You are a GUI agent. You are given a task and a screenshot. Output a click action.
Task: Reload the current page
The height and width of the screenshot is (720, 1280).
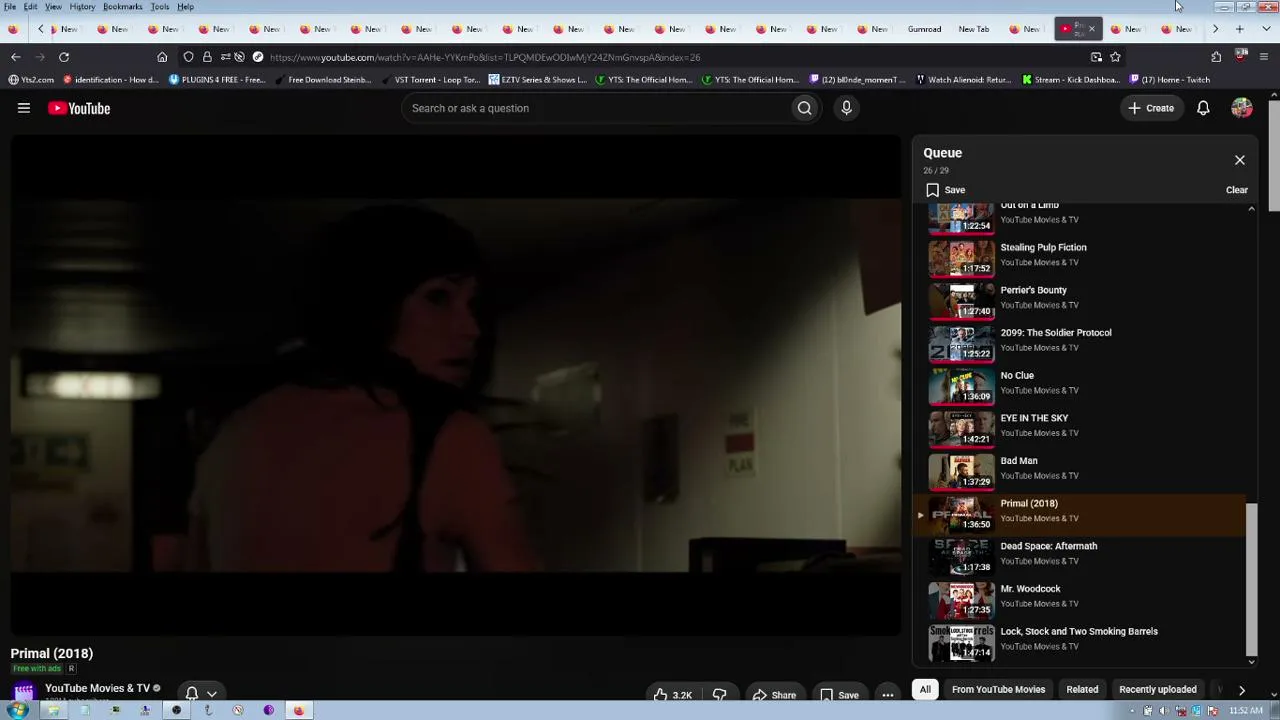(x=64, y=57)
